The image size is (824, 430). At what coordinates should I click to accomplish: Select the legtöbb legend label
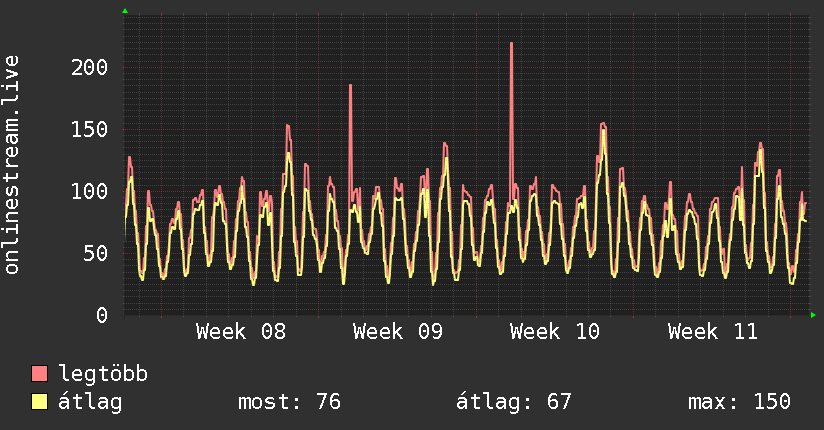tap(103, 373)
